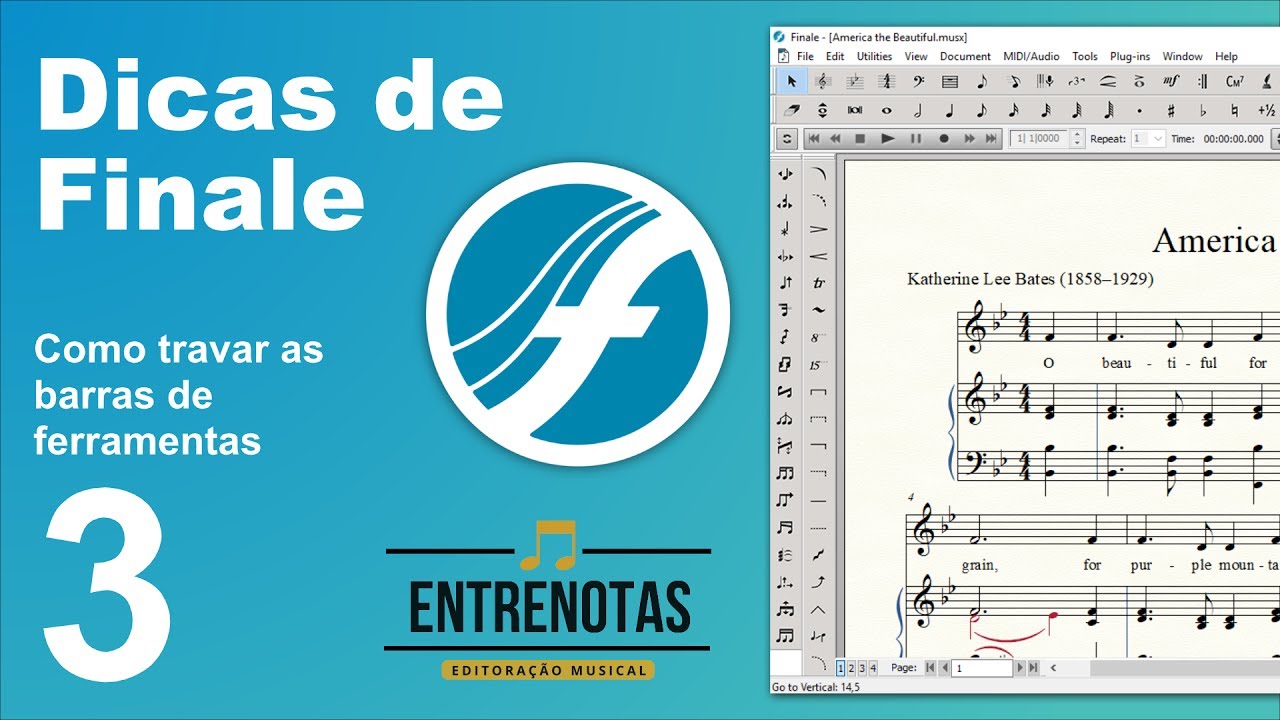This screenshot has width=1280, height=720.
Task: Select the 8va smart shape
Action: (819, 337)
